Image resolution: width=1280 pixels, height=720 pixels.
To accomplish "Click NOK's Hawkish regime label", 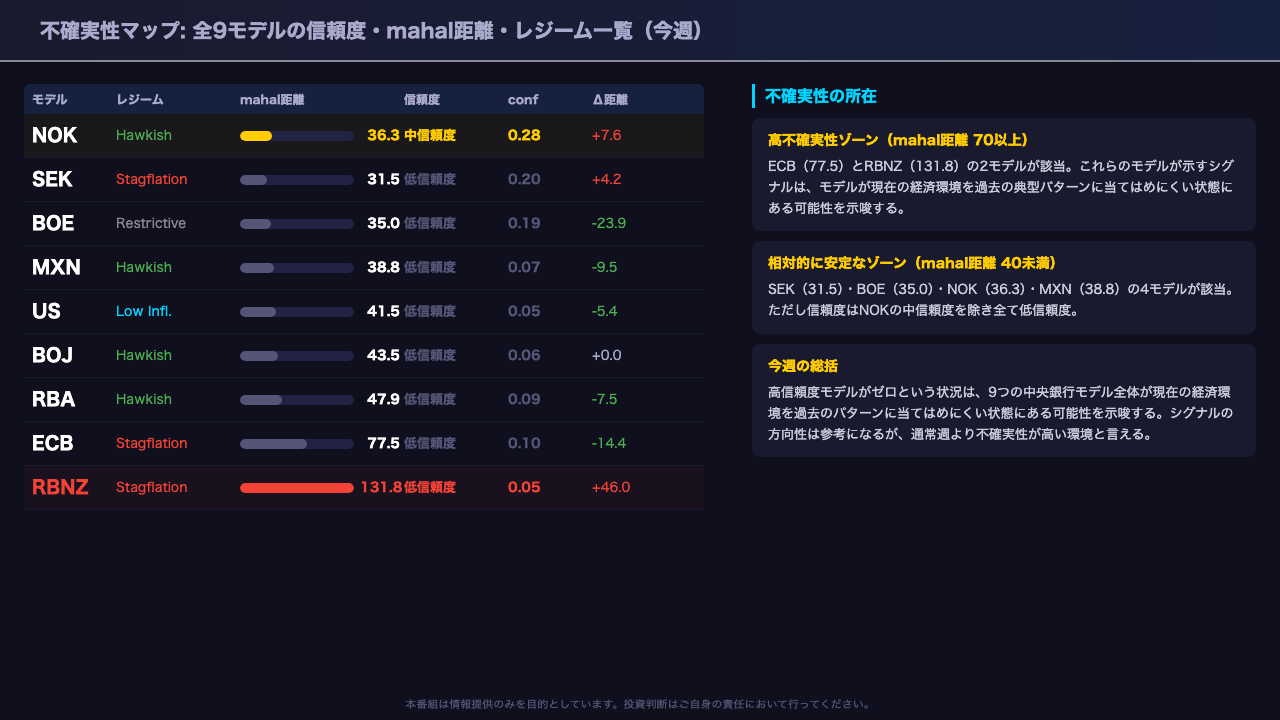I will click(144, 135).
